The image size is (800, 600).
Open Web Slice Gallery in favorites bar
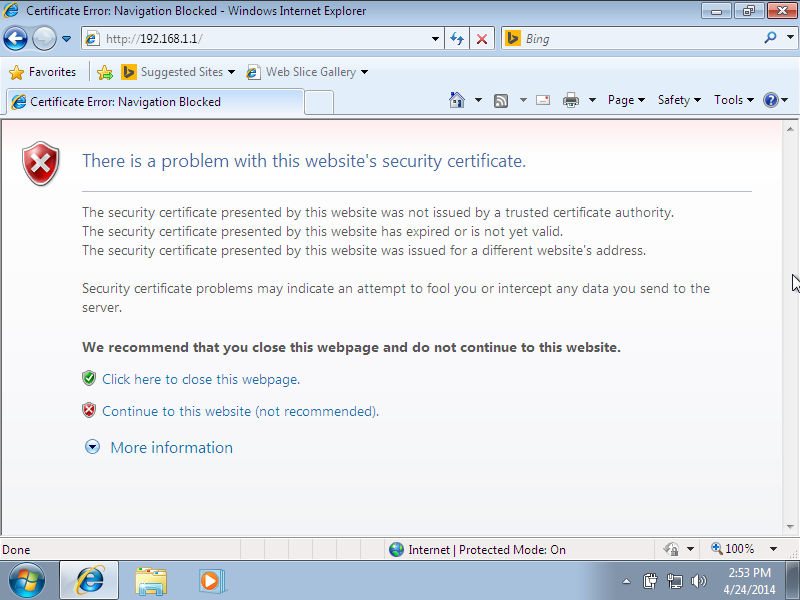click(307, 72)
